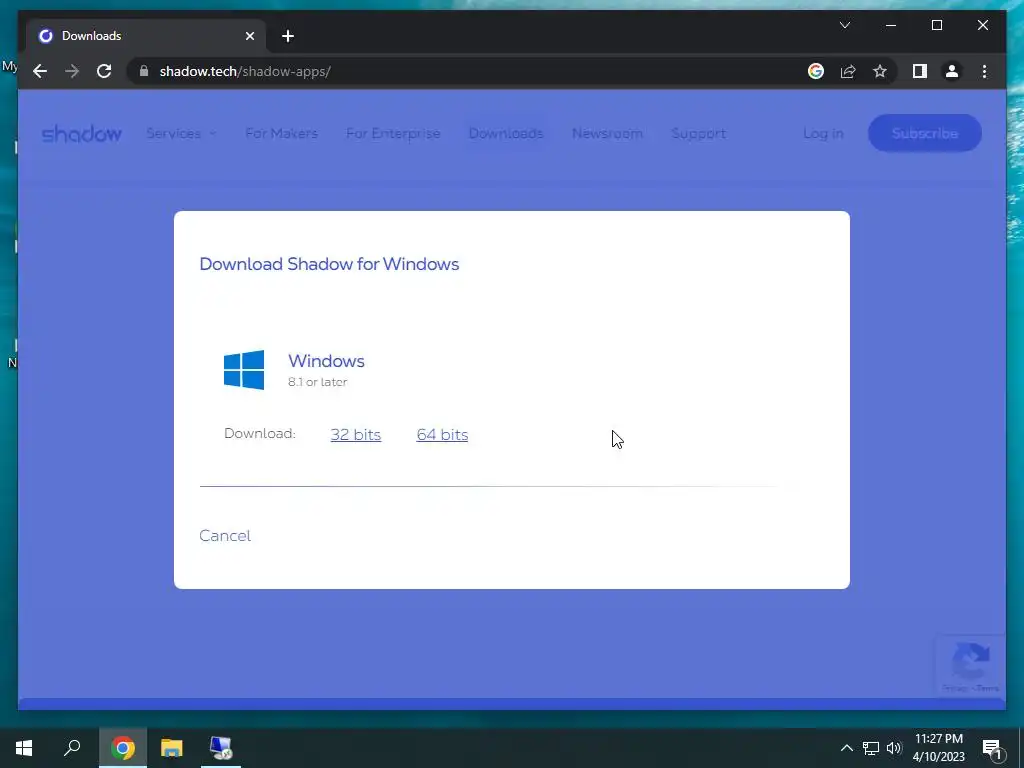Viewport: 1024px width, 768px height.
Task: Open the Chrome profile menu
Action: click(x=952, y=71)
